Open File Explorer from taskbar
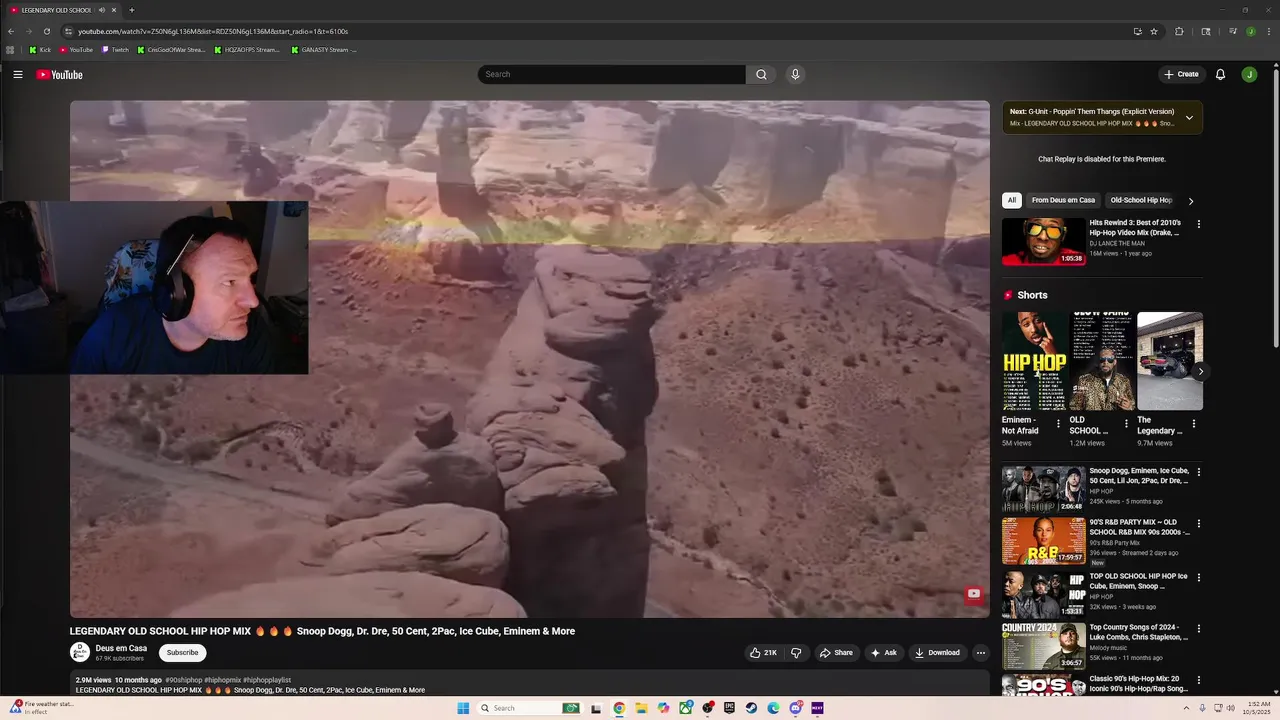Viewport: 1280px width, 720px height. [641, 708]
